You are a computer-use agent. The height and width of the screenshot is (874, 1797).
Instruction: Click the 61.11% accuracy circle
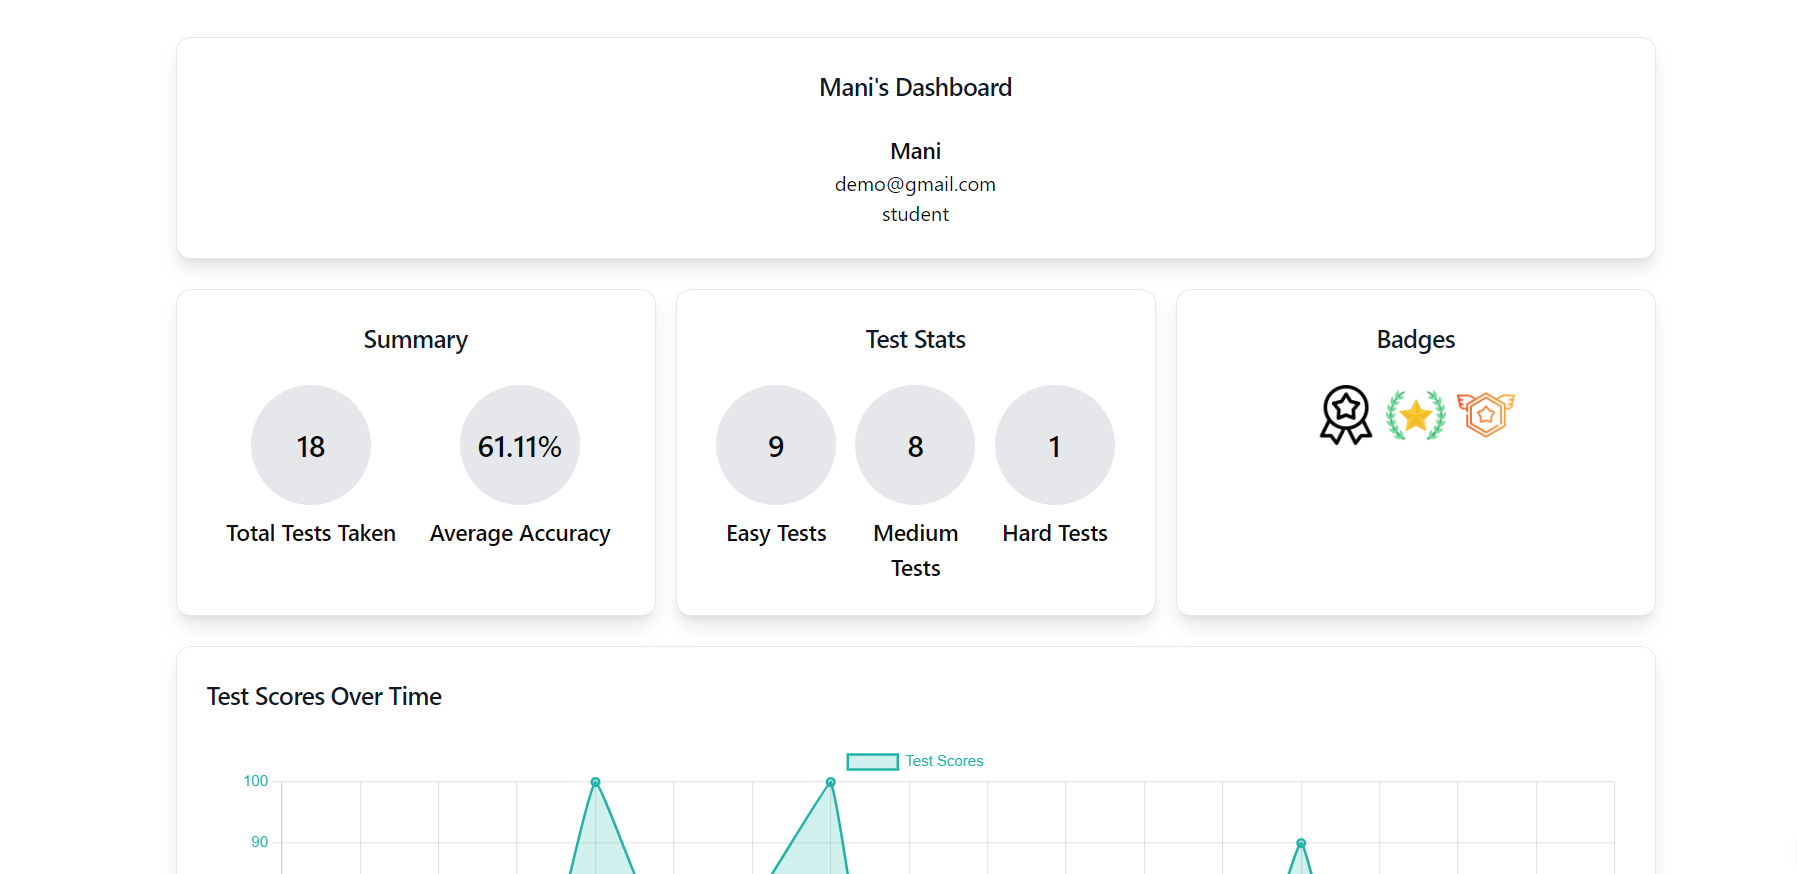[520, 445]
